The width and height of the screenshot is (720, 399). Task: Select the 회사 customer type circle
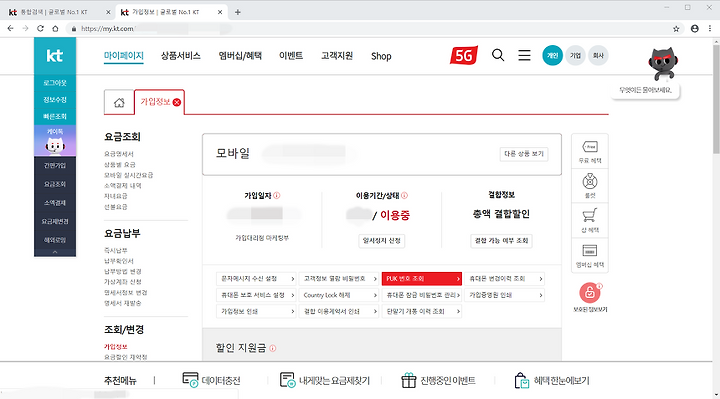(x=598, y=56)
